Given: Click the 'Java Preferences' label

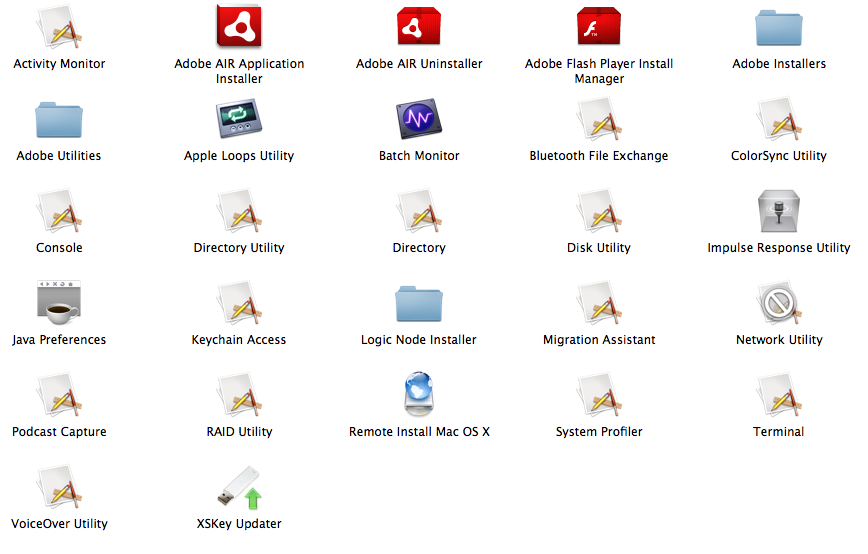Looking at the screenshot, I should (59, 340).
